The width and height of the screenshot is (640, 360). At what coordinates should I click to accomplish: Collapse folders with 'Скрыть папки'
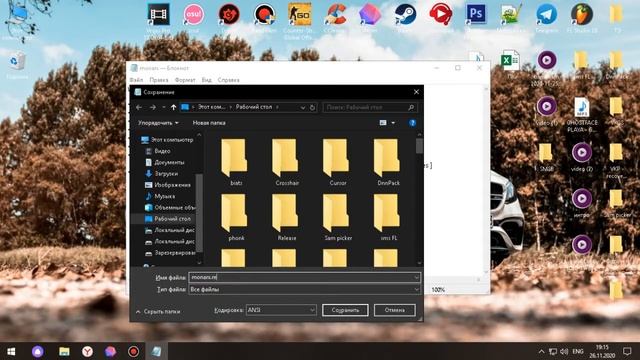(158, 311)
